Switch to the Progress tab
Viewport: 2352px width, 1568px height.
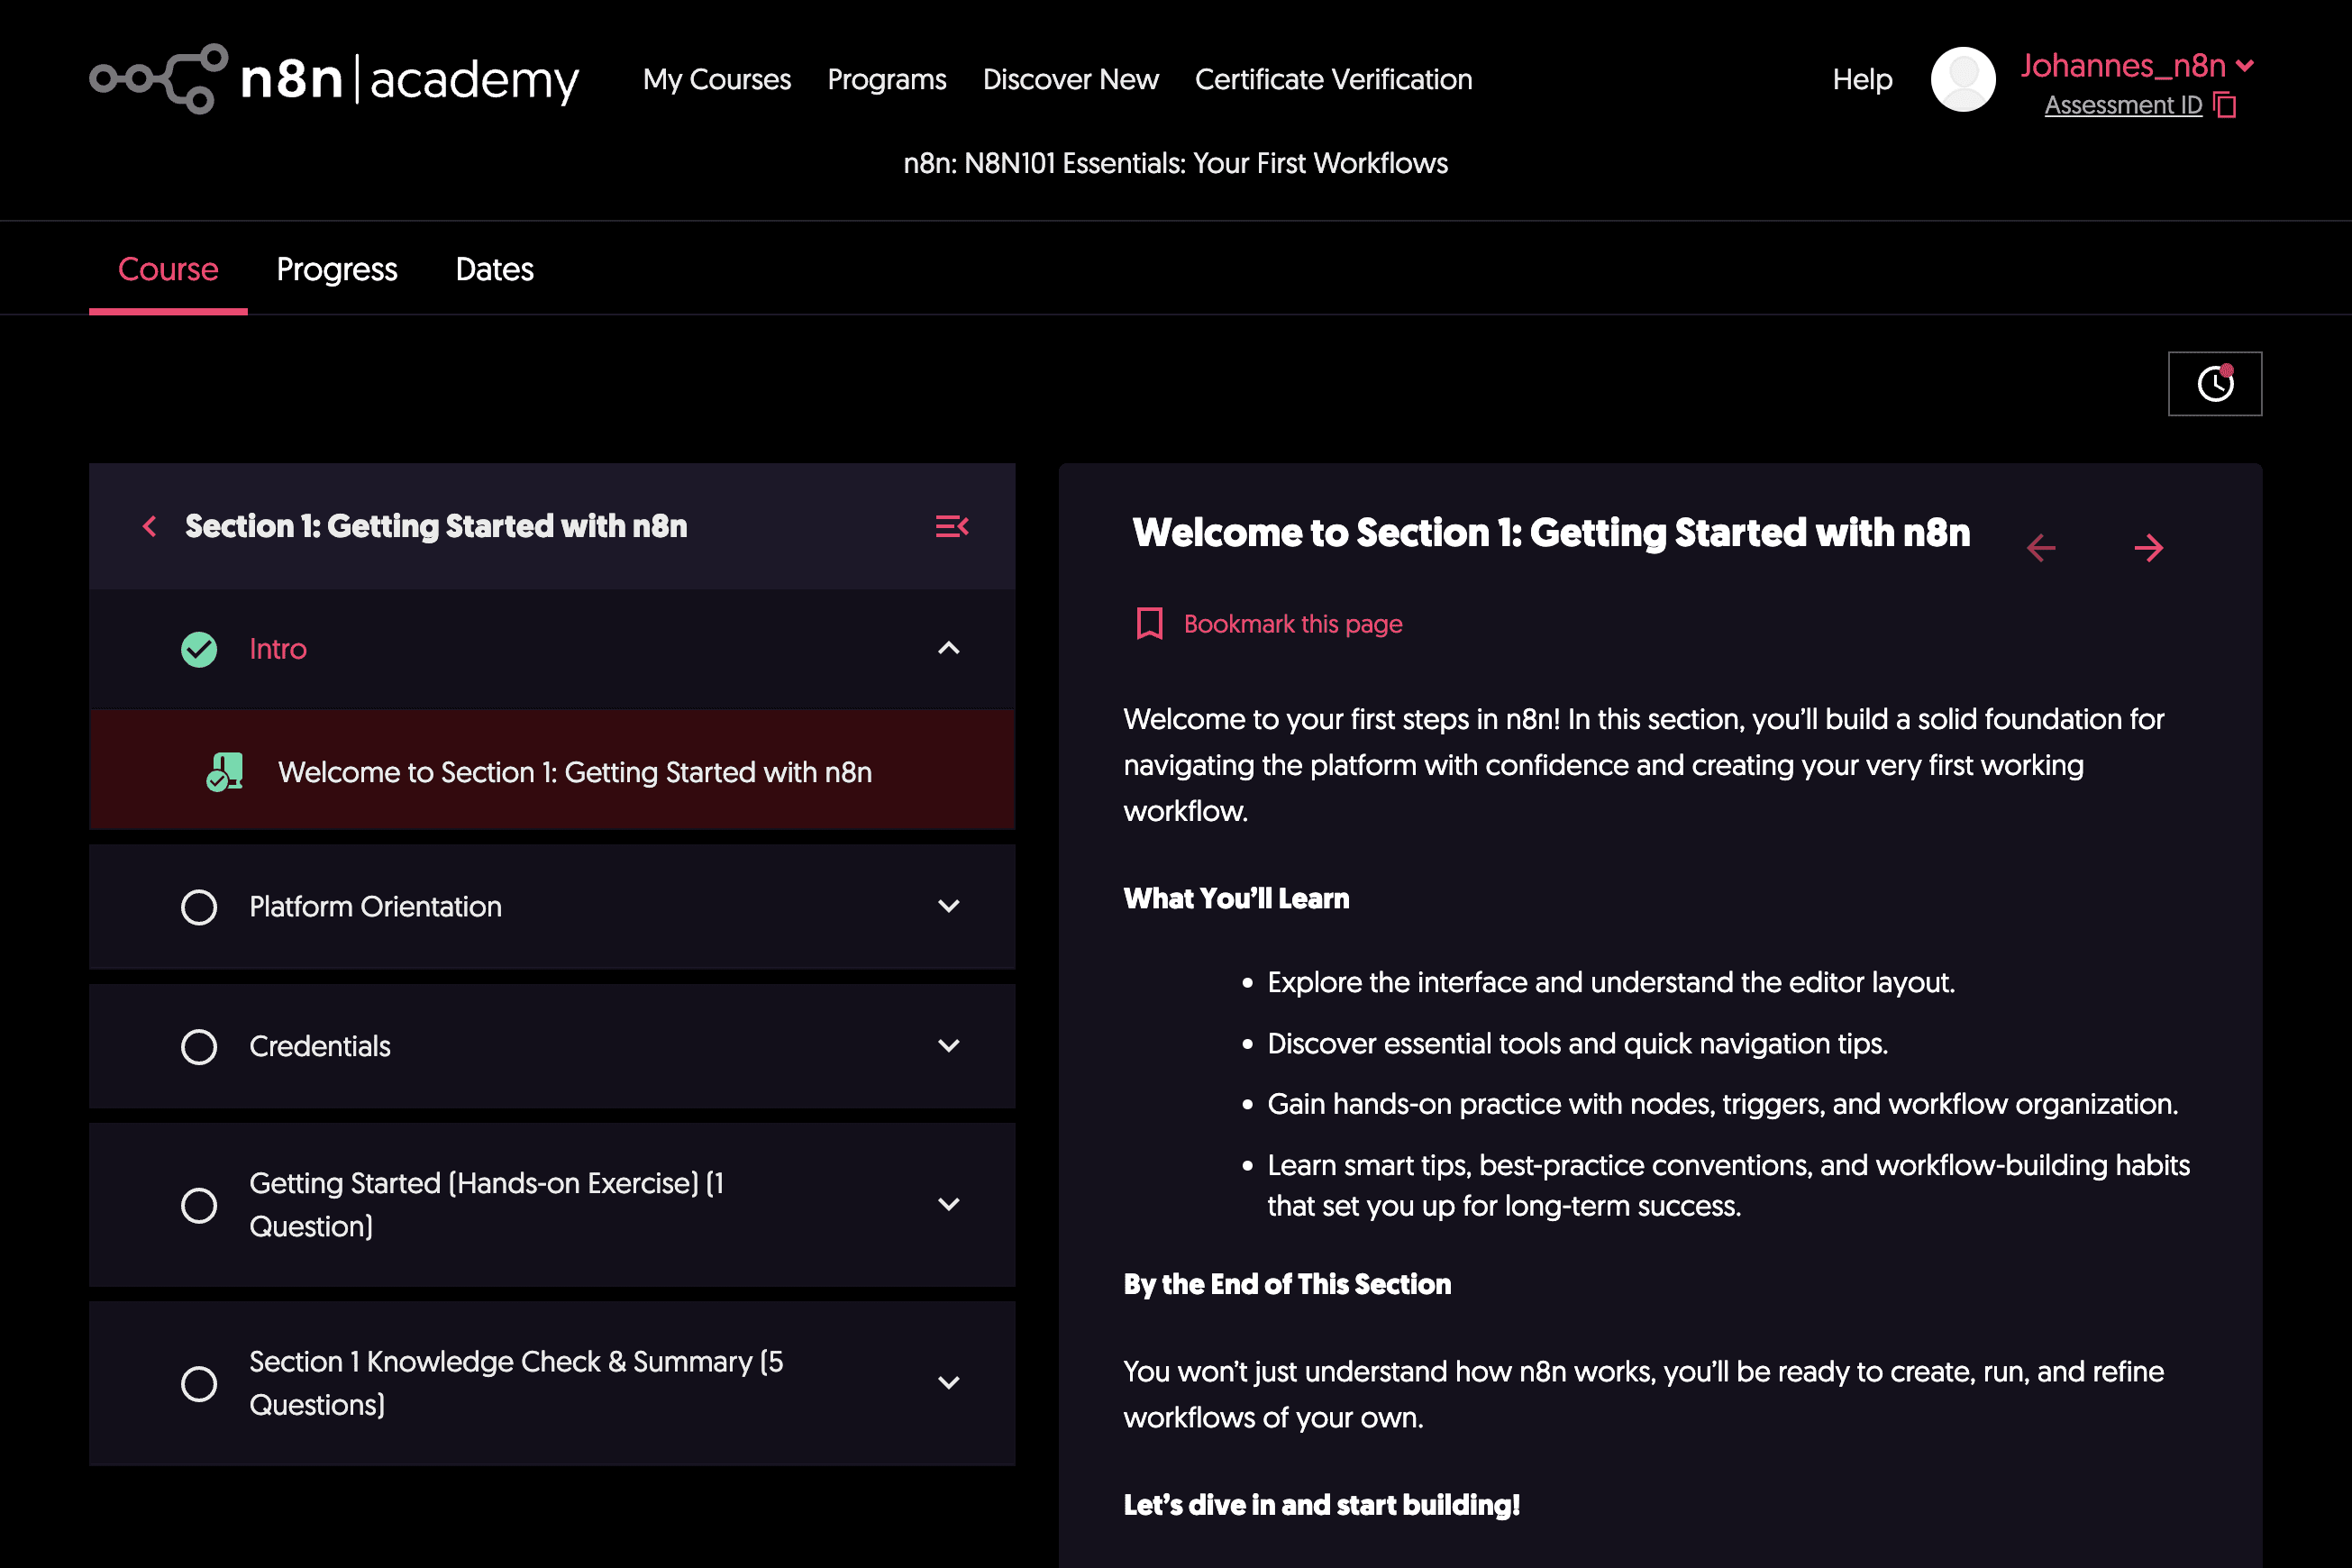point(337,269)
